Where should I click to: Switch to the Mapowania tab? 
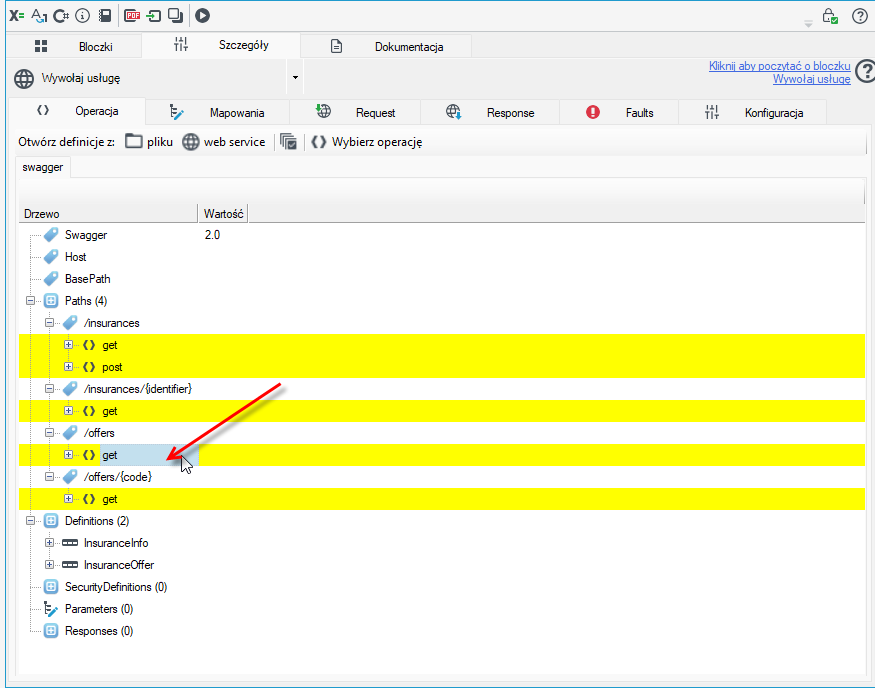click(x=218, y=113)
